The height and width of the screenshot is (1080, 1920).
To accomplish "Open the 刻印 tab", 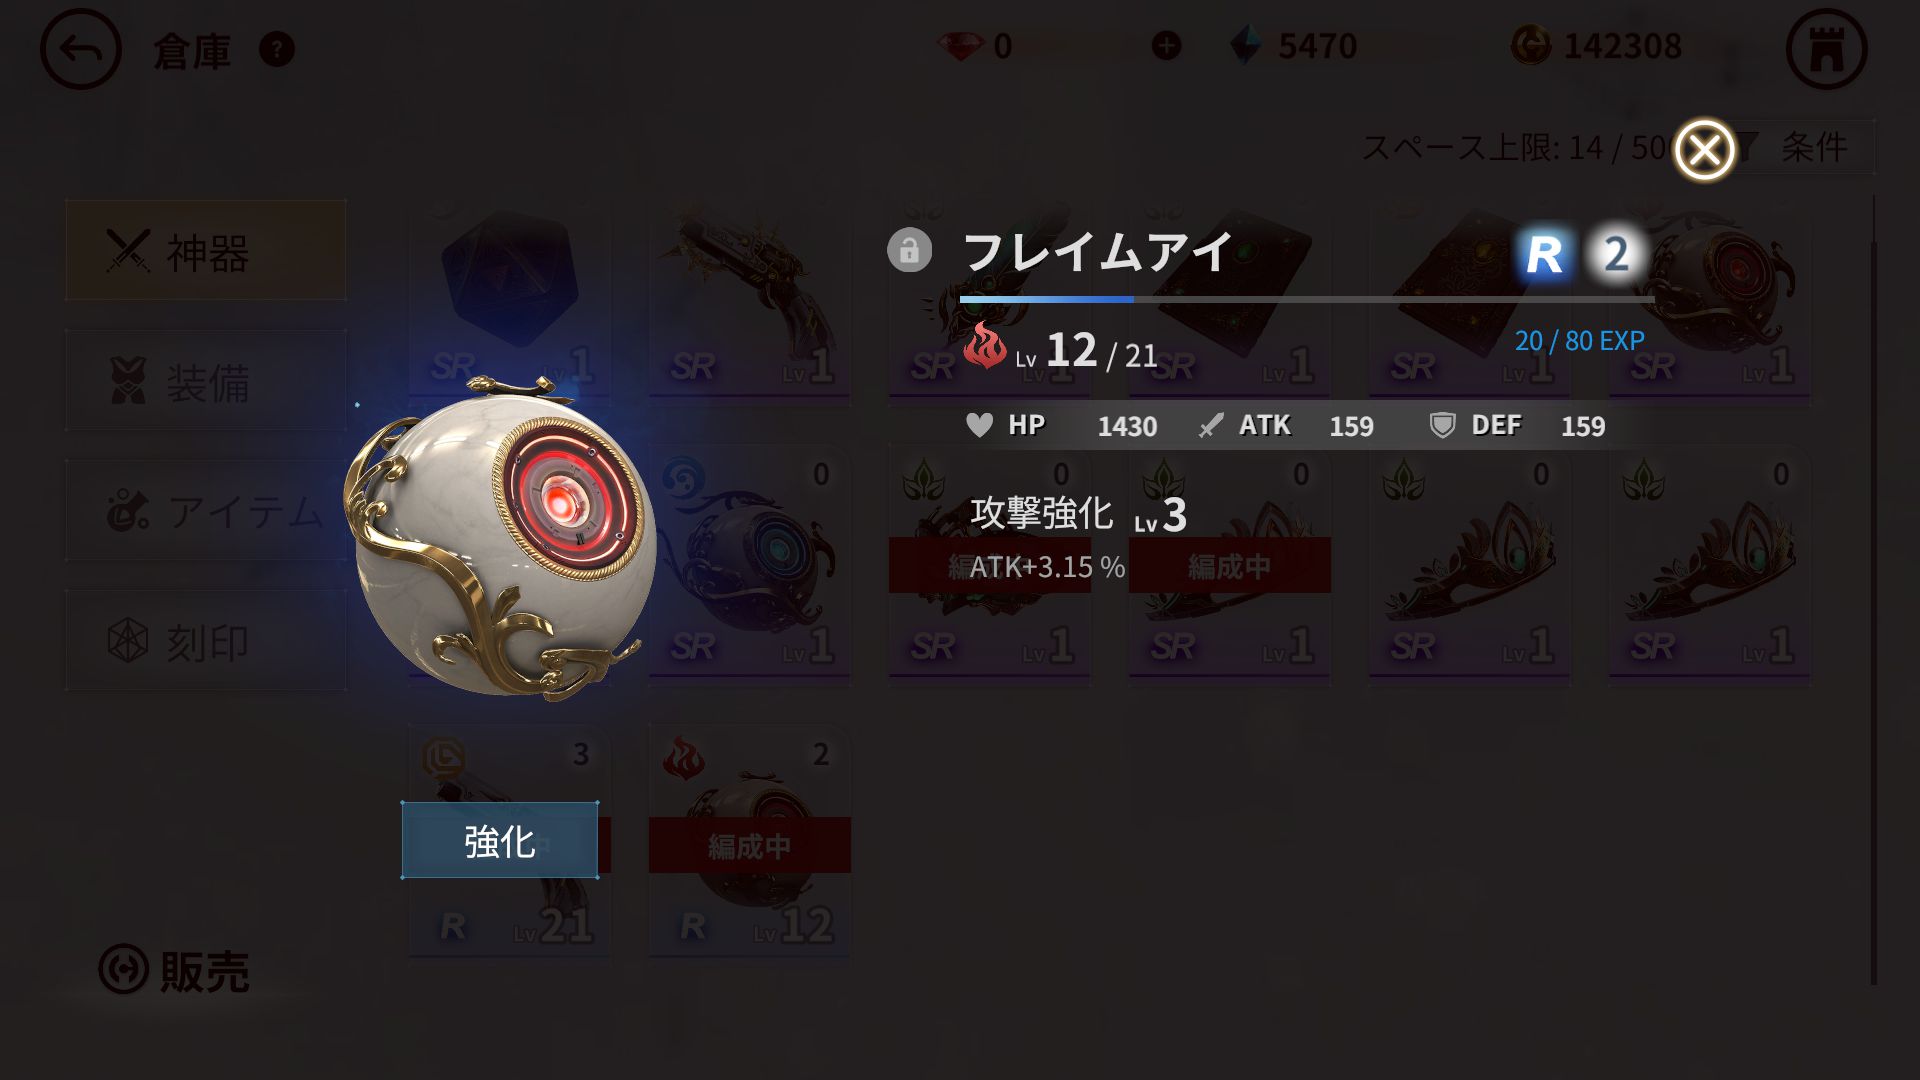I will pyautogui.click(x=206, y=641).
